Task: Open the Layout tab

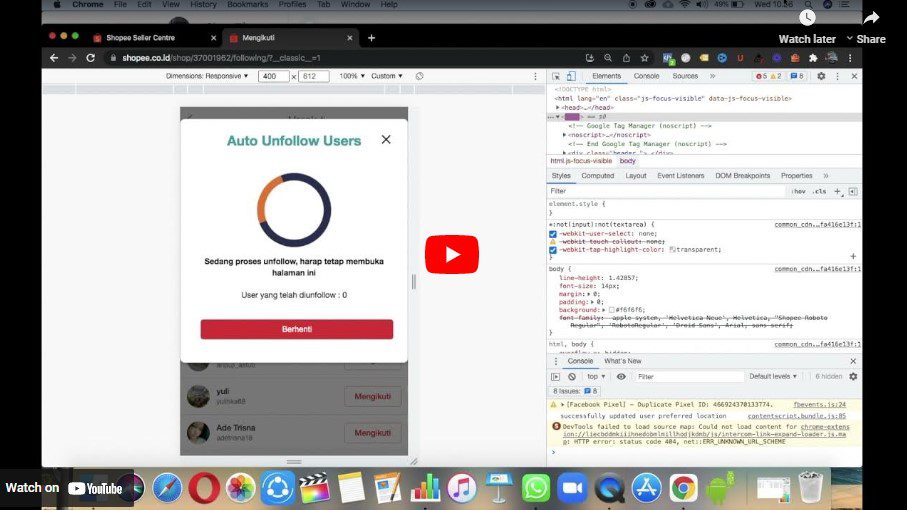Action: pyautogui.click(x=636, y=176)
